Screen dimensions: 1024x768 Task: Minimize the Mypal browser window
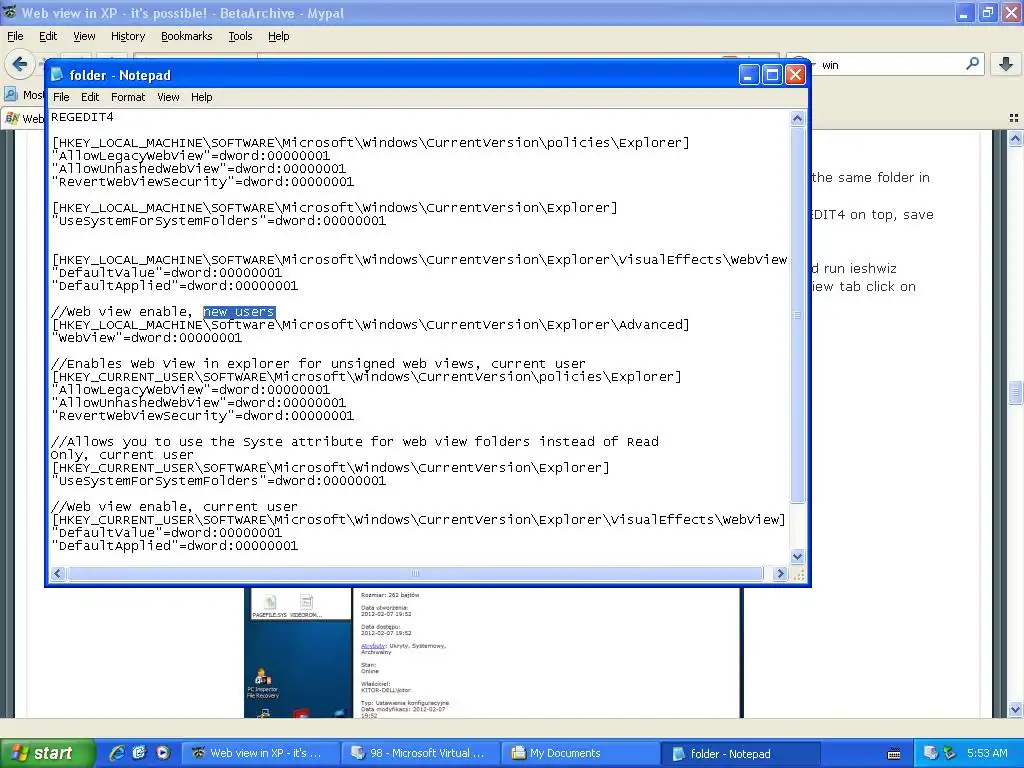pyautogui.click(x=965, y=13)
